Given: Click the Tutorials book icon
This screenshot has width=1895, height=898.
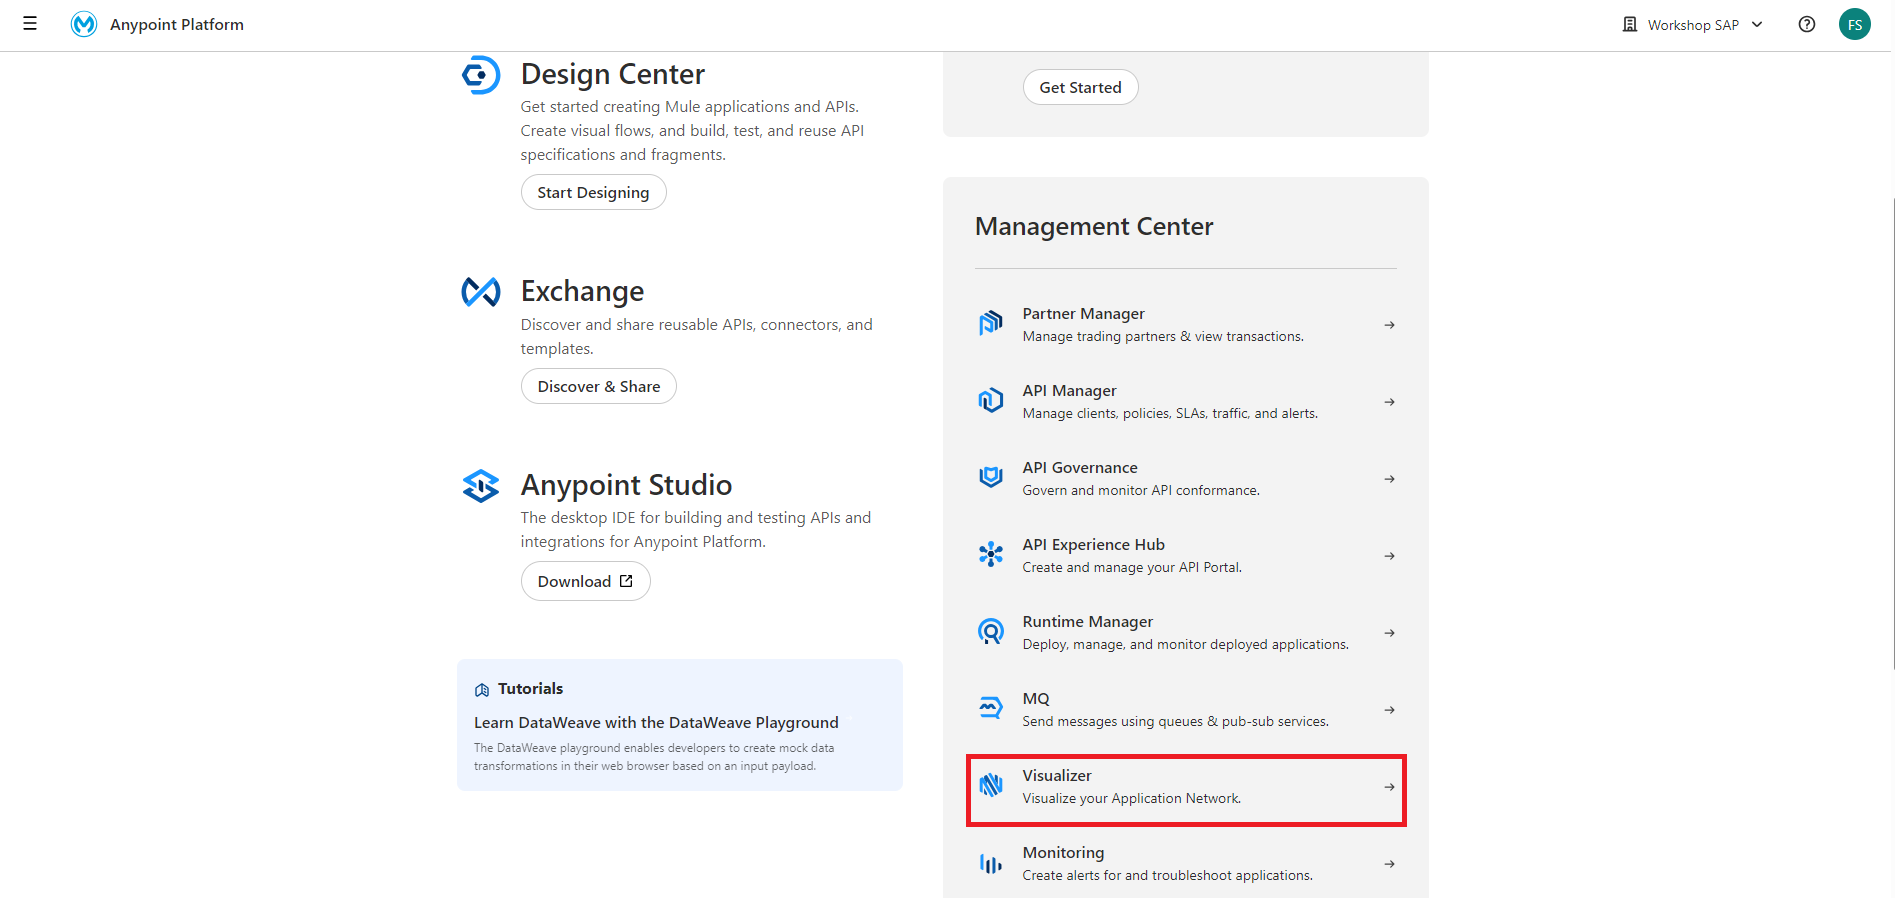Looking at the screenshot, I should (x=482, y=690).
